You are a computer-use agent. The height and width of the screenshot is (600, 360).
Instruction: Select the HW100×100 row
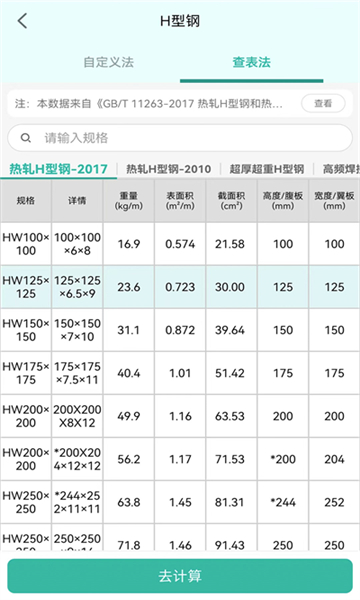[x=180, y=244]
